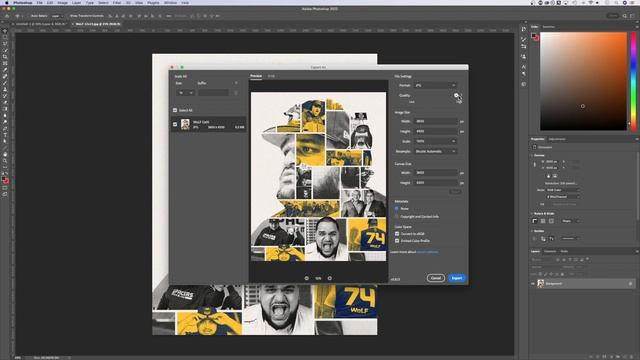Click the grid icon in Rulers & Grids
The image size is (640, 360).
click(x=543, y=221)
